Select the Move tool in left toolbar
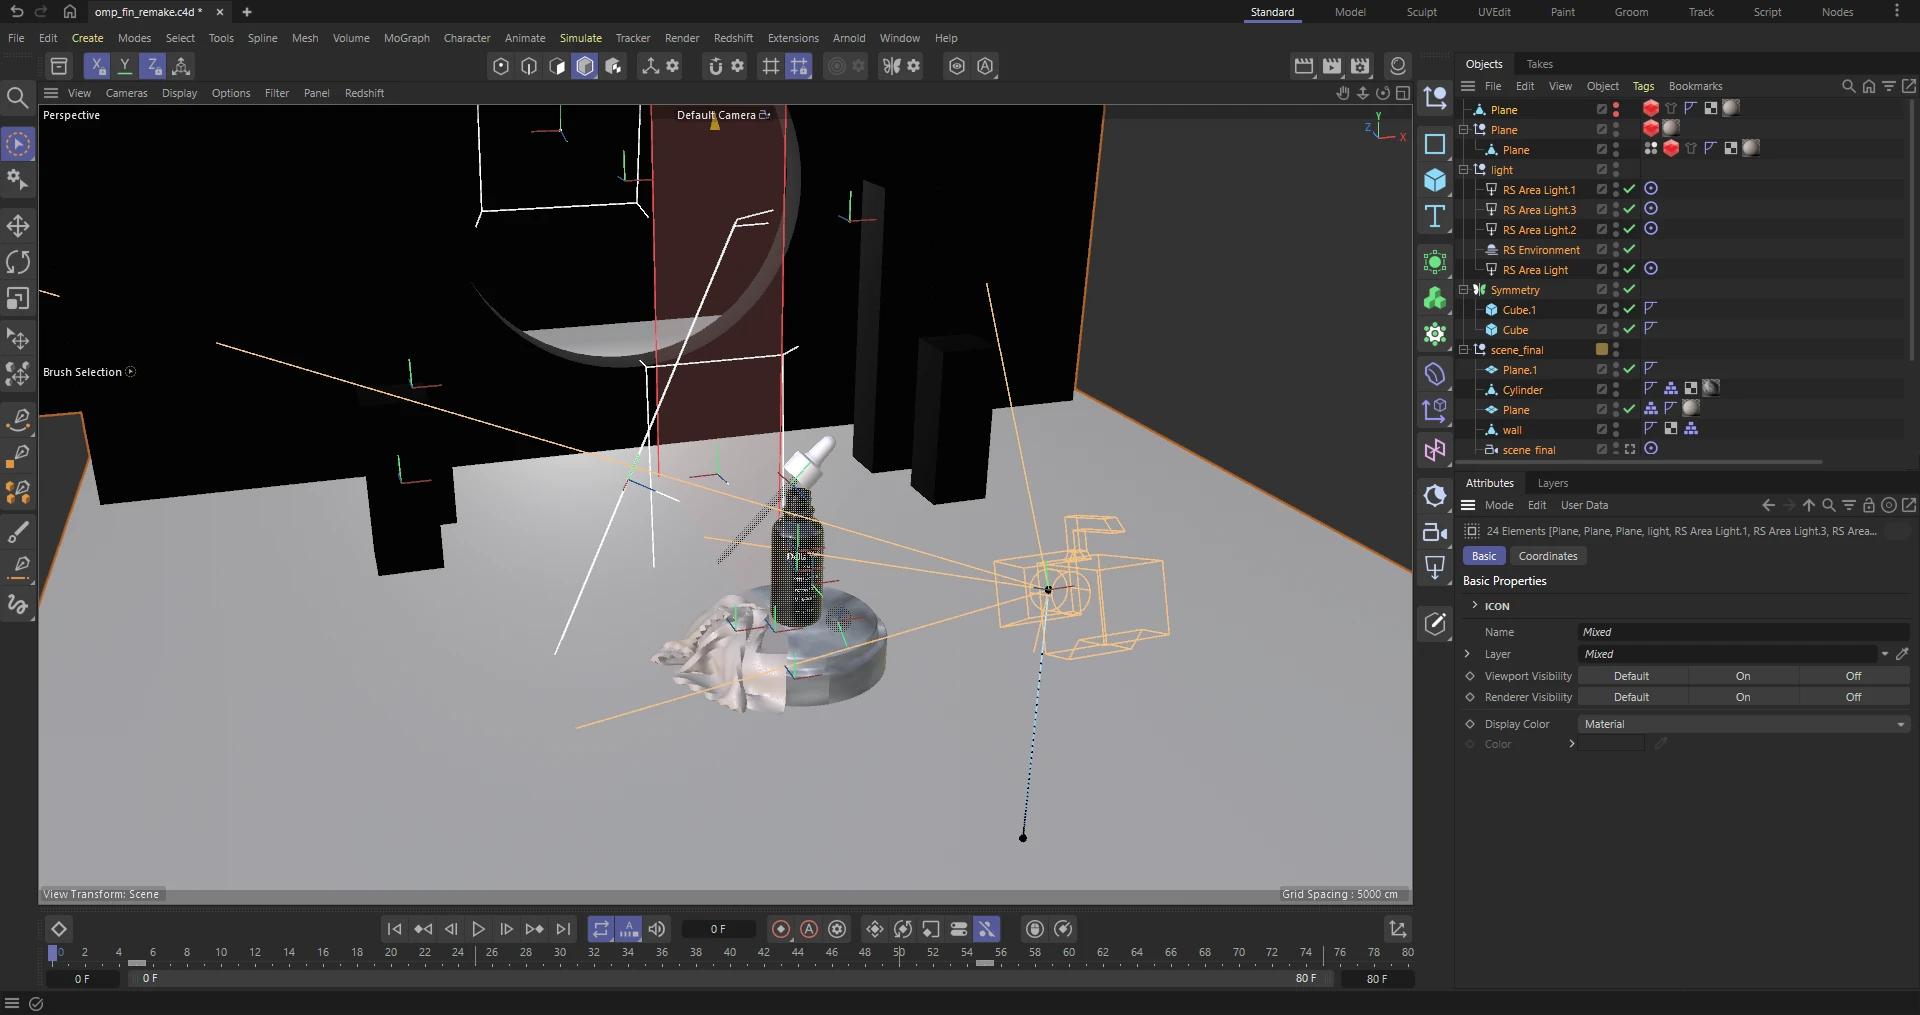This screenshot has height=1015, width=1920. point(18,225)
